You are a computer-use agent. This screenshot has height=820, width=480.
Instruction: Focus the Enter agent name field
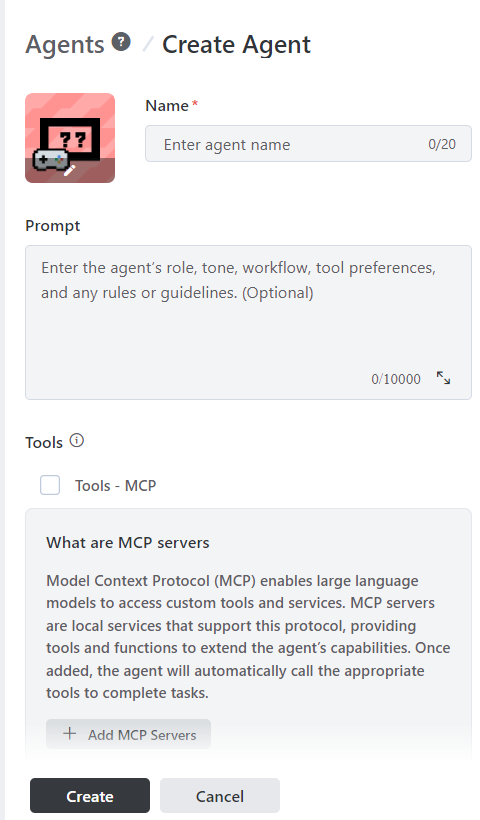coord(308,144)
